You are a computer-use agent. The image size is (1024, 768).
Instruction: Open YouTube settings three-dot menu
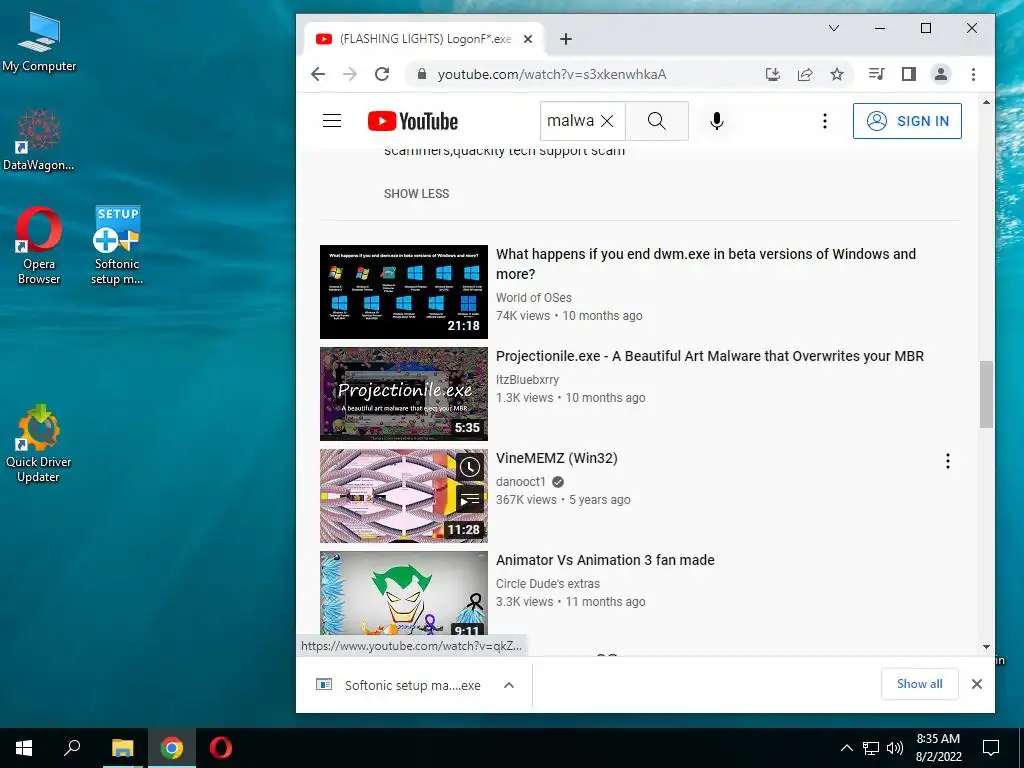(825, 121)
